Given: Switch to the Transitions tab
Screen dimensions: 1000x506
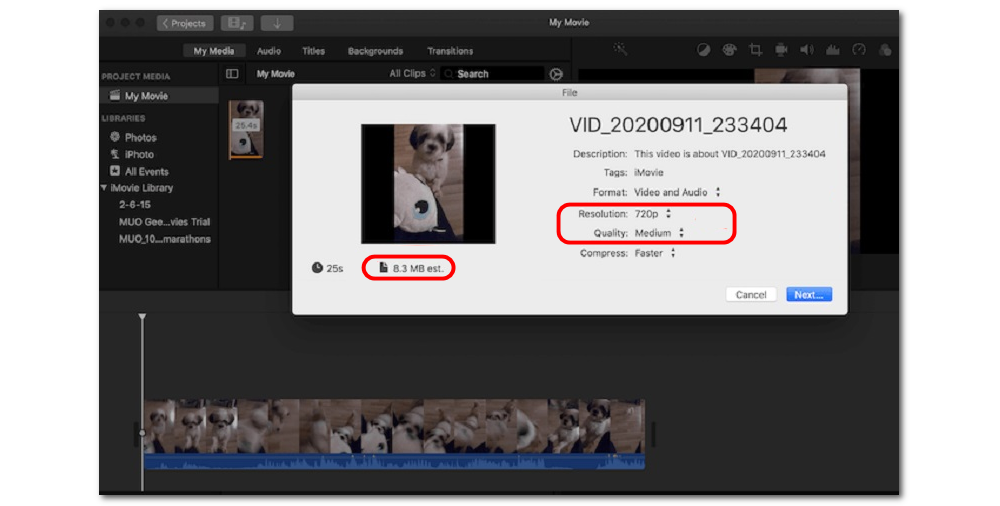Looking at the screenshot, I should pos(450,51).
